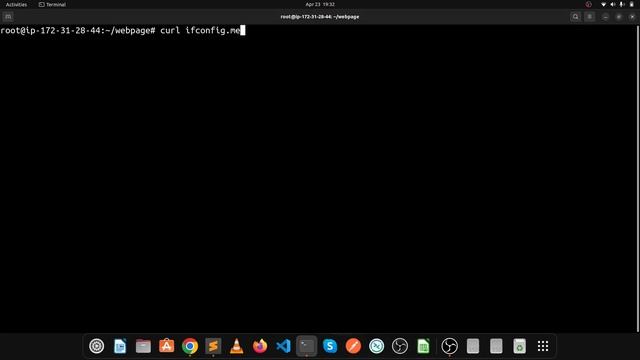Minimize the terminal window
This screenshot has width=640, height=360.
[x=605, y=17]
